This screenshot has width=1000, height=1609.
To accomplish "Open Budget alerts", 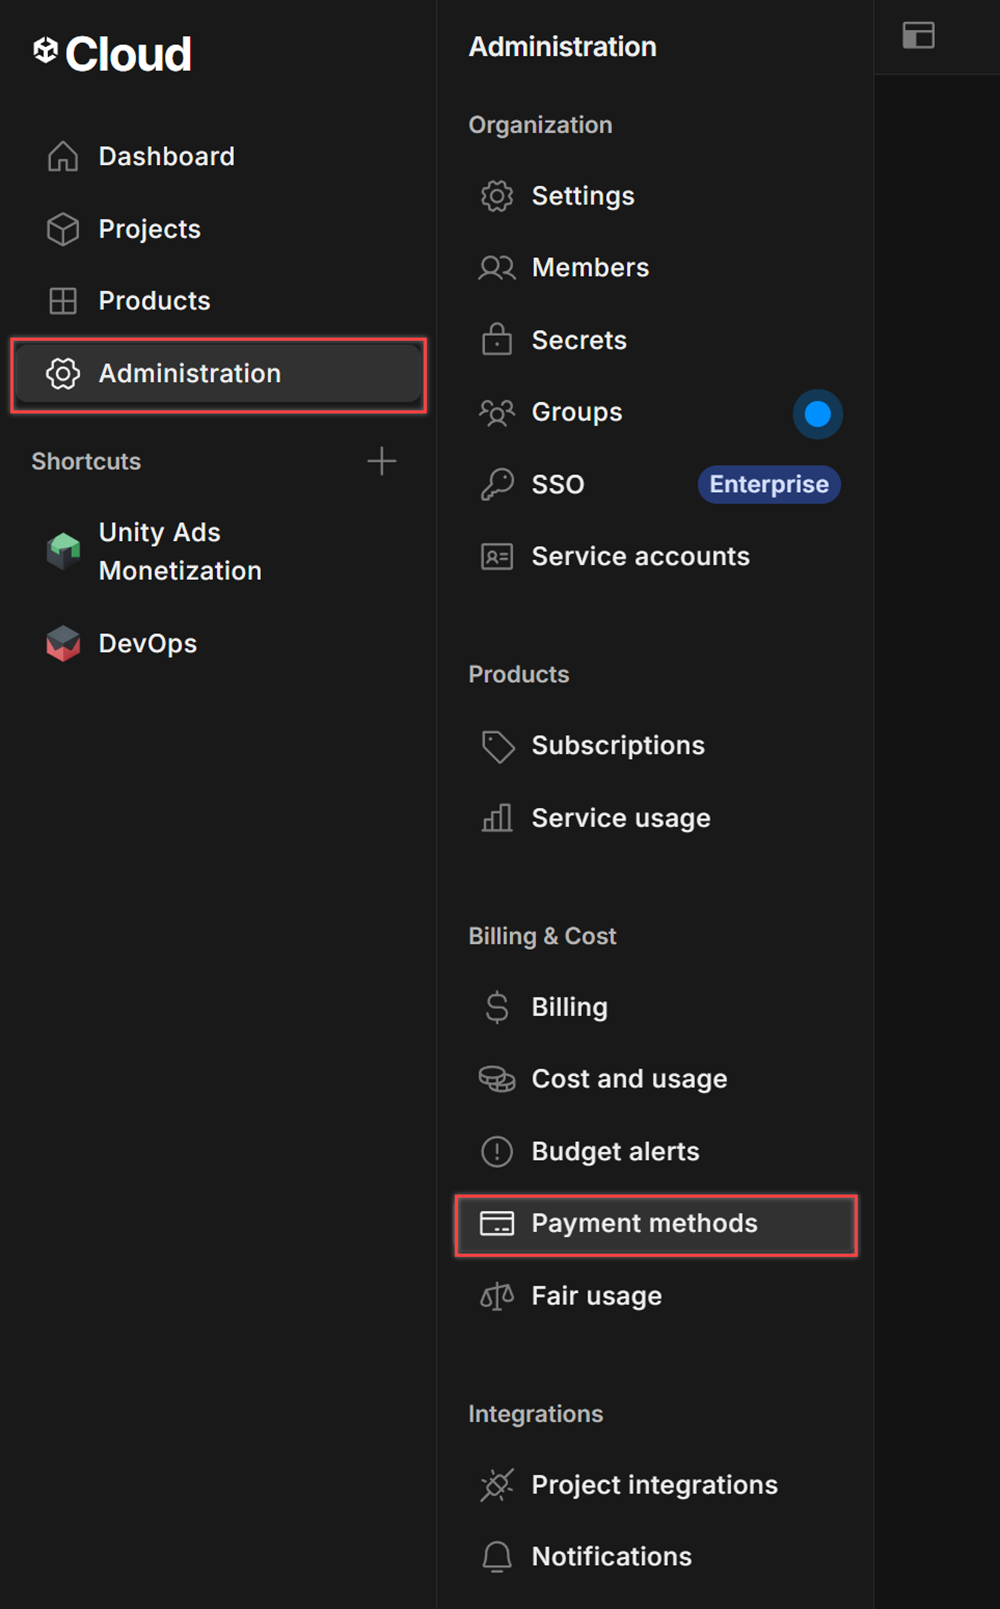I will [x=656, y=1151].
